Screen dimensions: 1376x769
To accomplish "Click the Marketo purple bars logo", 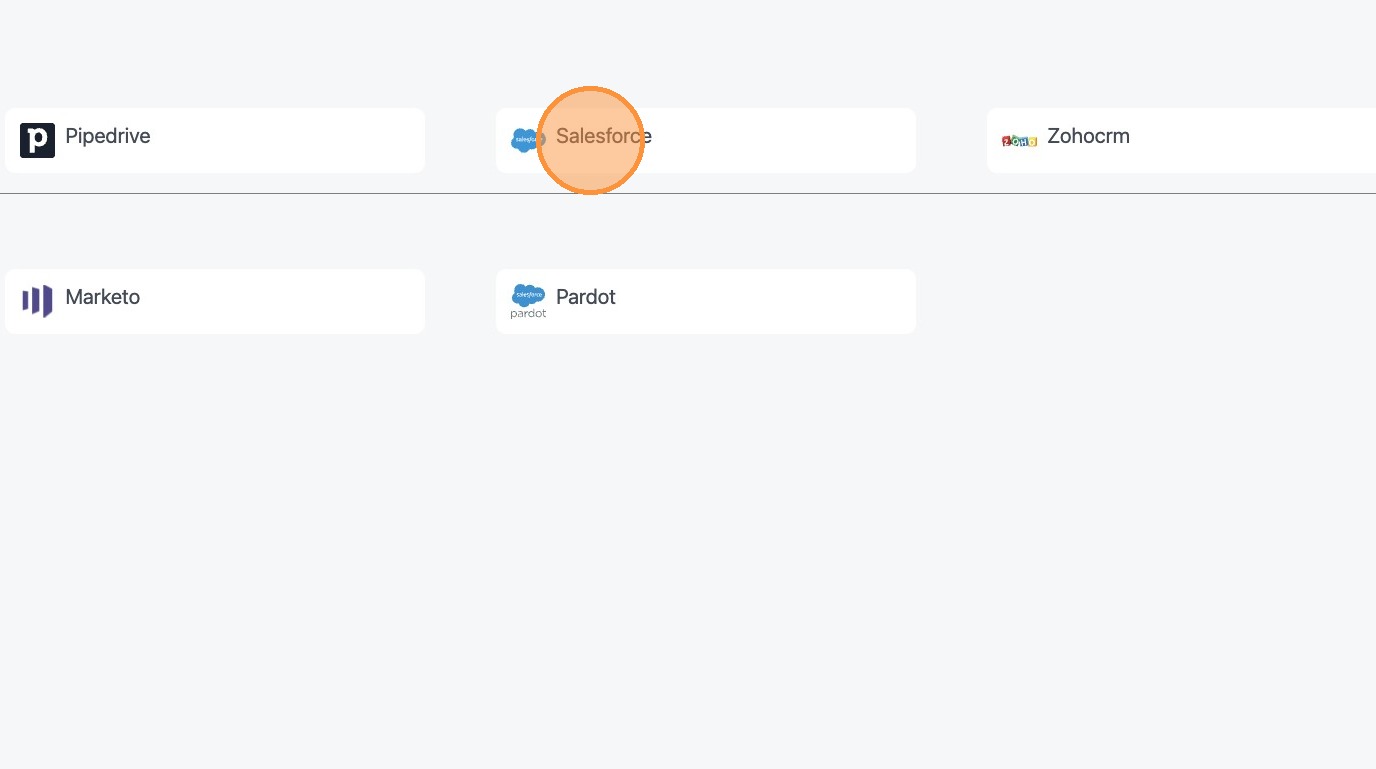I will point(37,301).
